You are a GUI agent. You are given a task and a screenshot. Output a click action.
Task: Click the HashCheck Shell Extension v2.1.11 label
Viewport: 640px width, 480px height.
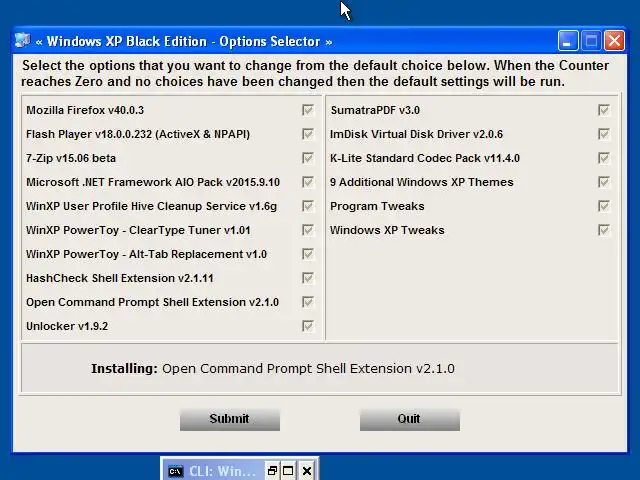(x=120, y=278)
